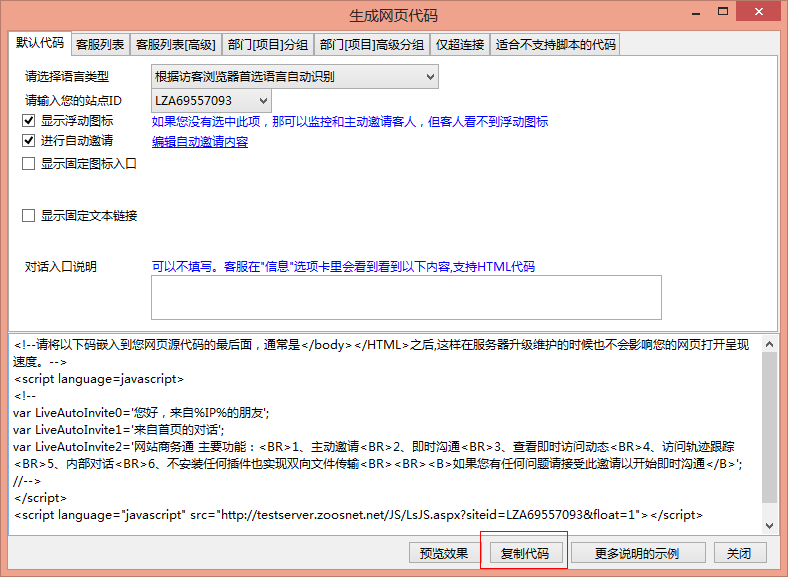Tick the 显示固定文本链接 checkbox

tap(29, 216)
